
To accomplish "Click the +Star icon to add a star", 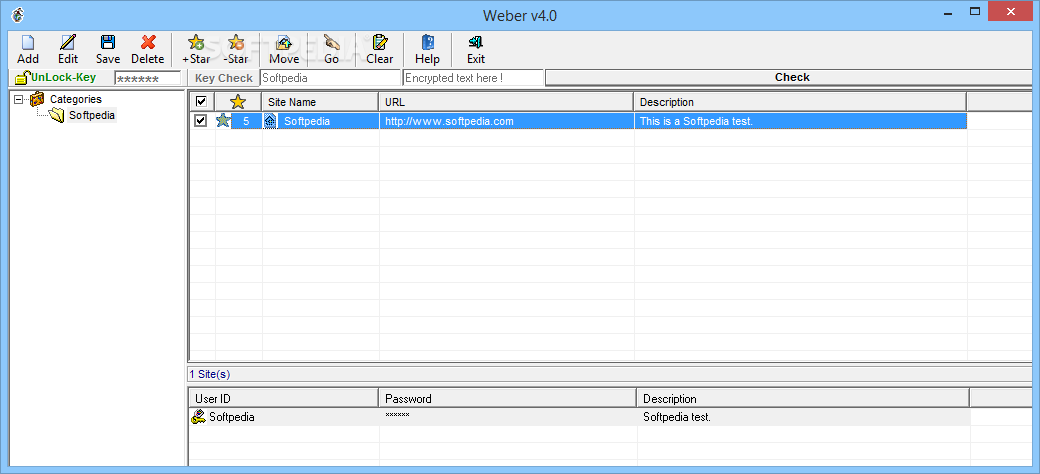I will point(196,43).
